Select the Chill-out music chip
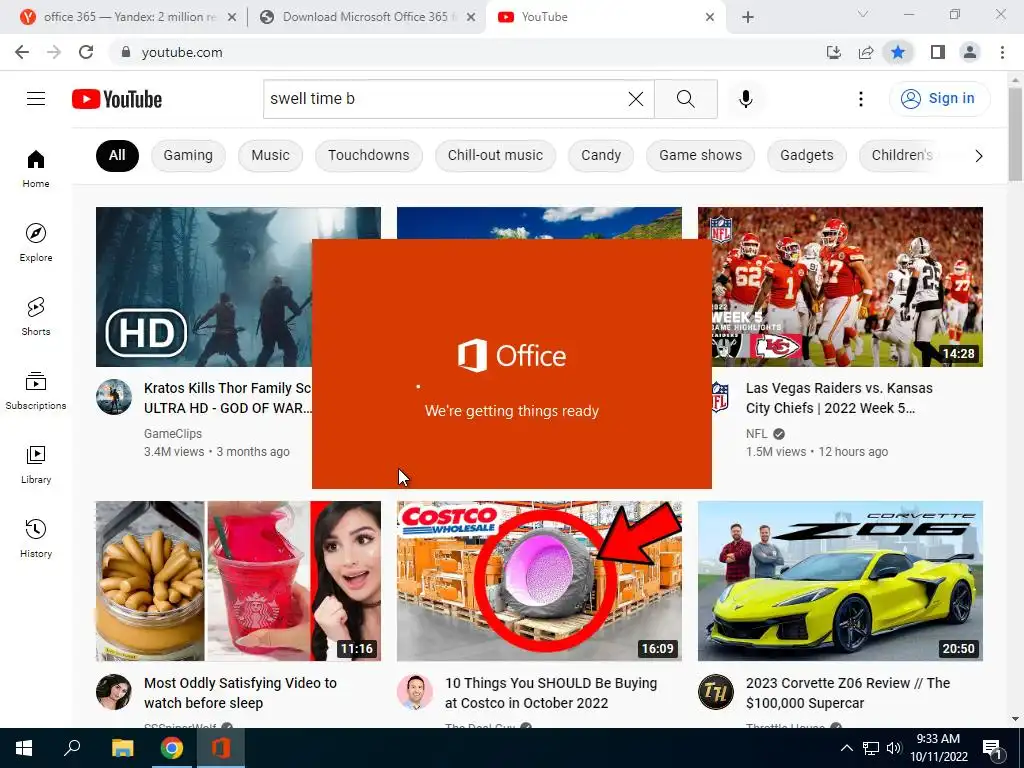Viewport: 1024px width, 768px height. 495,155
